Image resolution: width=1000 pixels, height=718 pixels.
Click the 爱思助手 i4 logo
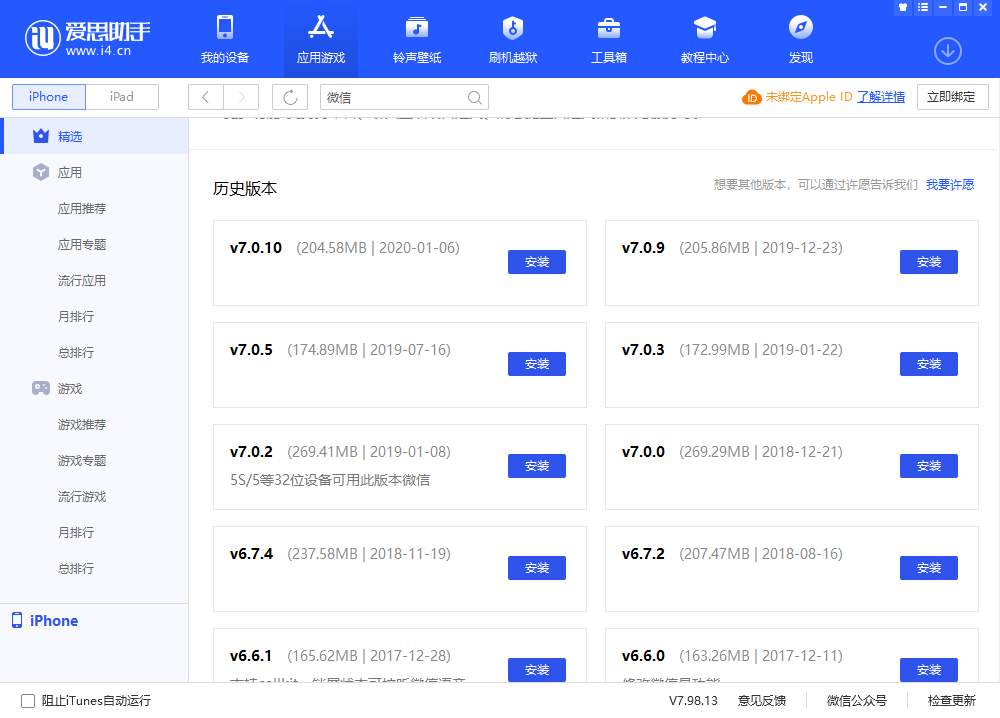[87, 38]
